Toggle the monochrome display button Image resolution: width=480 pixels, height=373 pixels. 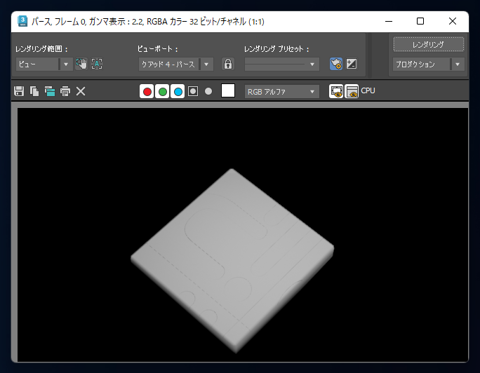click(x=208, y=91)
